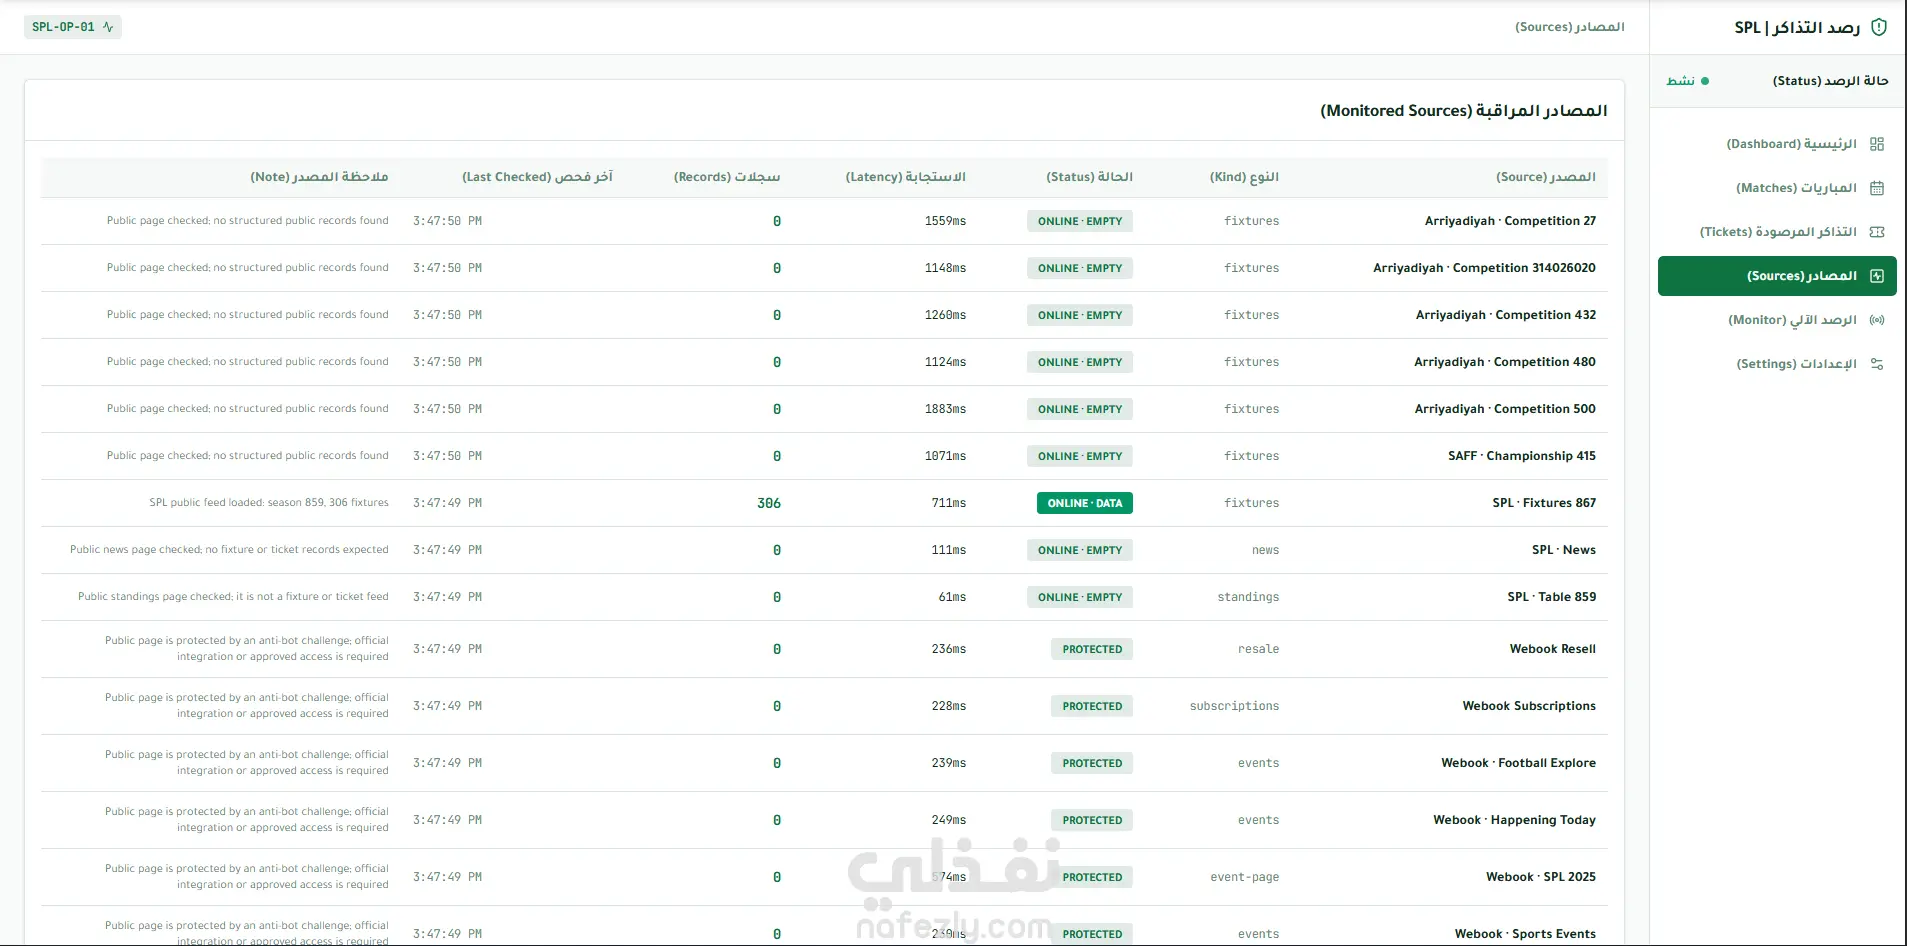
Task: Select Webook Resell source name
Action: click(x=1553, y=649)
